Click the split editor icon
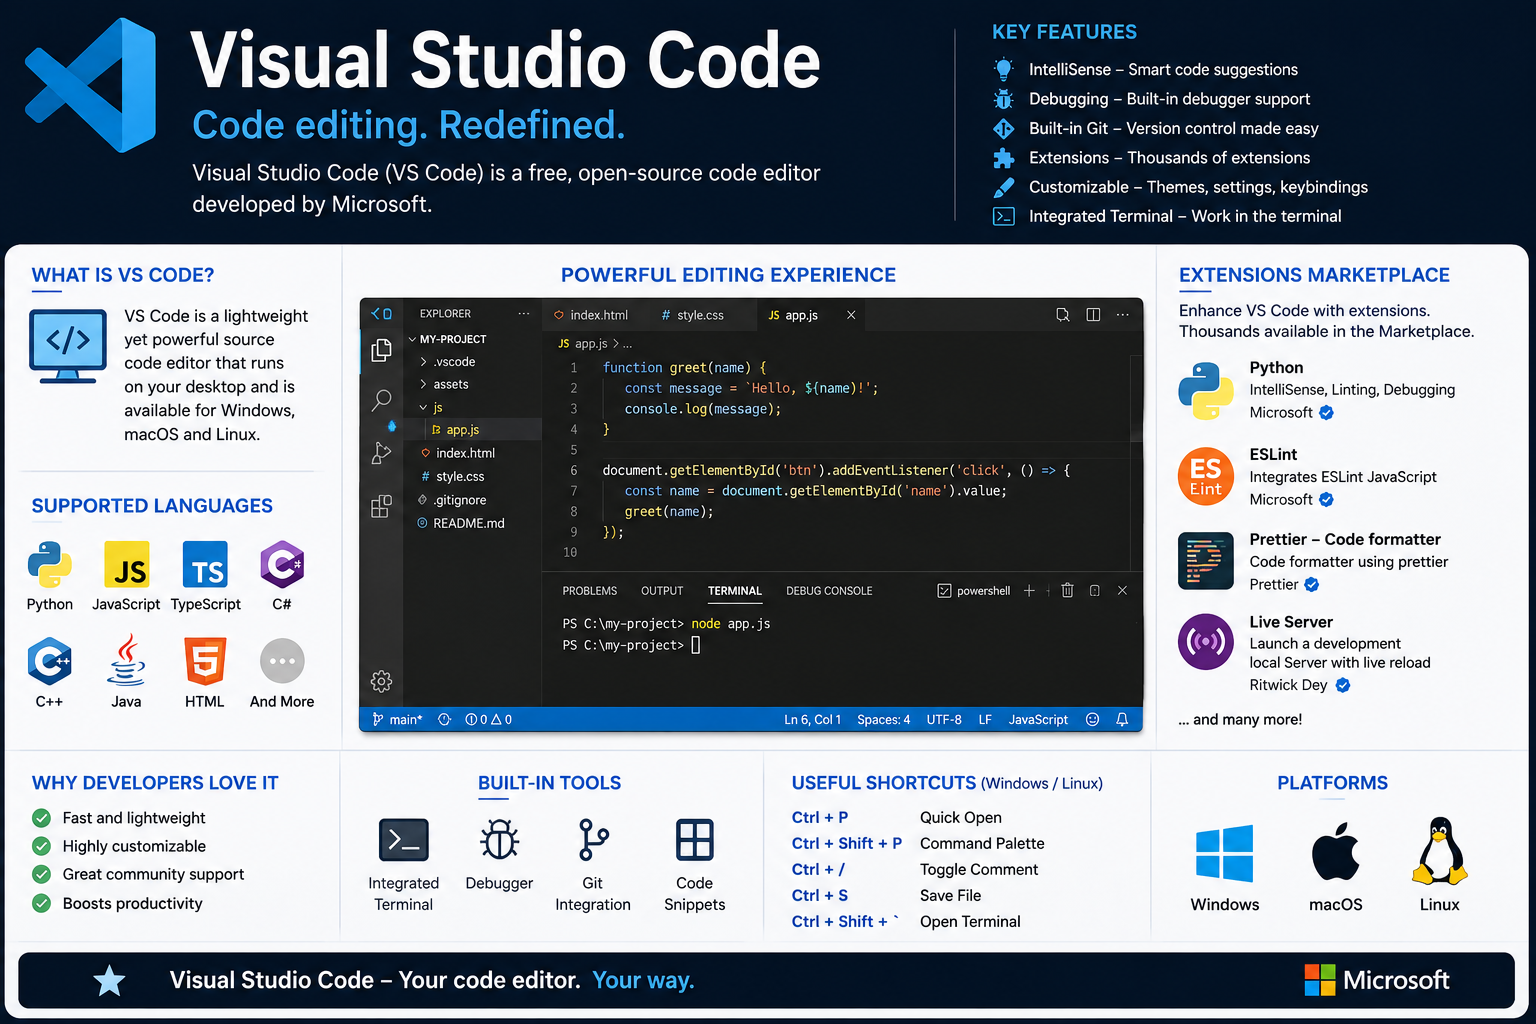The width and height of the screenshot is (1536, 1024). tap(1093, 315)
